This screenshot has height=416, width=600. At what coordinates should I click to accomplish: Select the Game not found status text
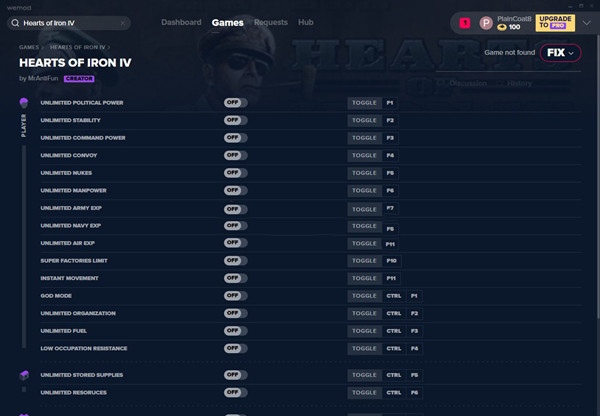click(x=509, y=52)
